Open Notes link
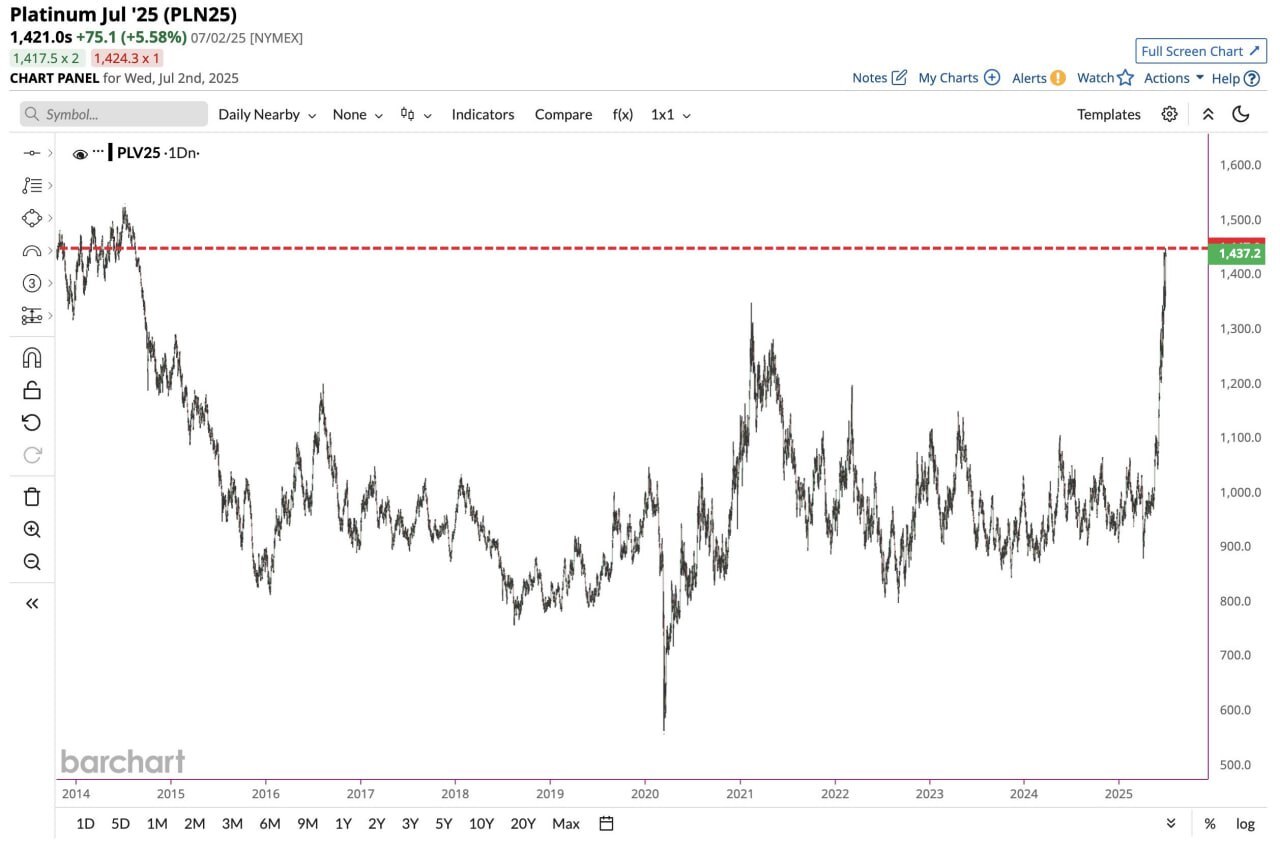 879,78
